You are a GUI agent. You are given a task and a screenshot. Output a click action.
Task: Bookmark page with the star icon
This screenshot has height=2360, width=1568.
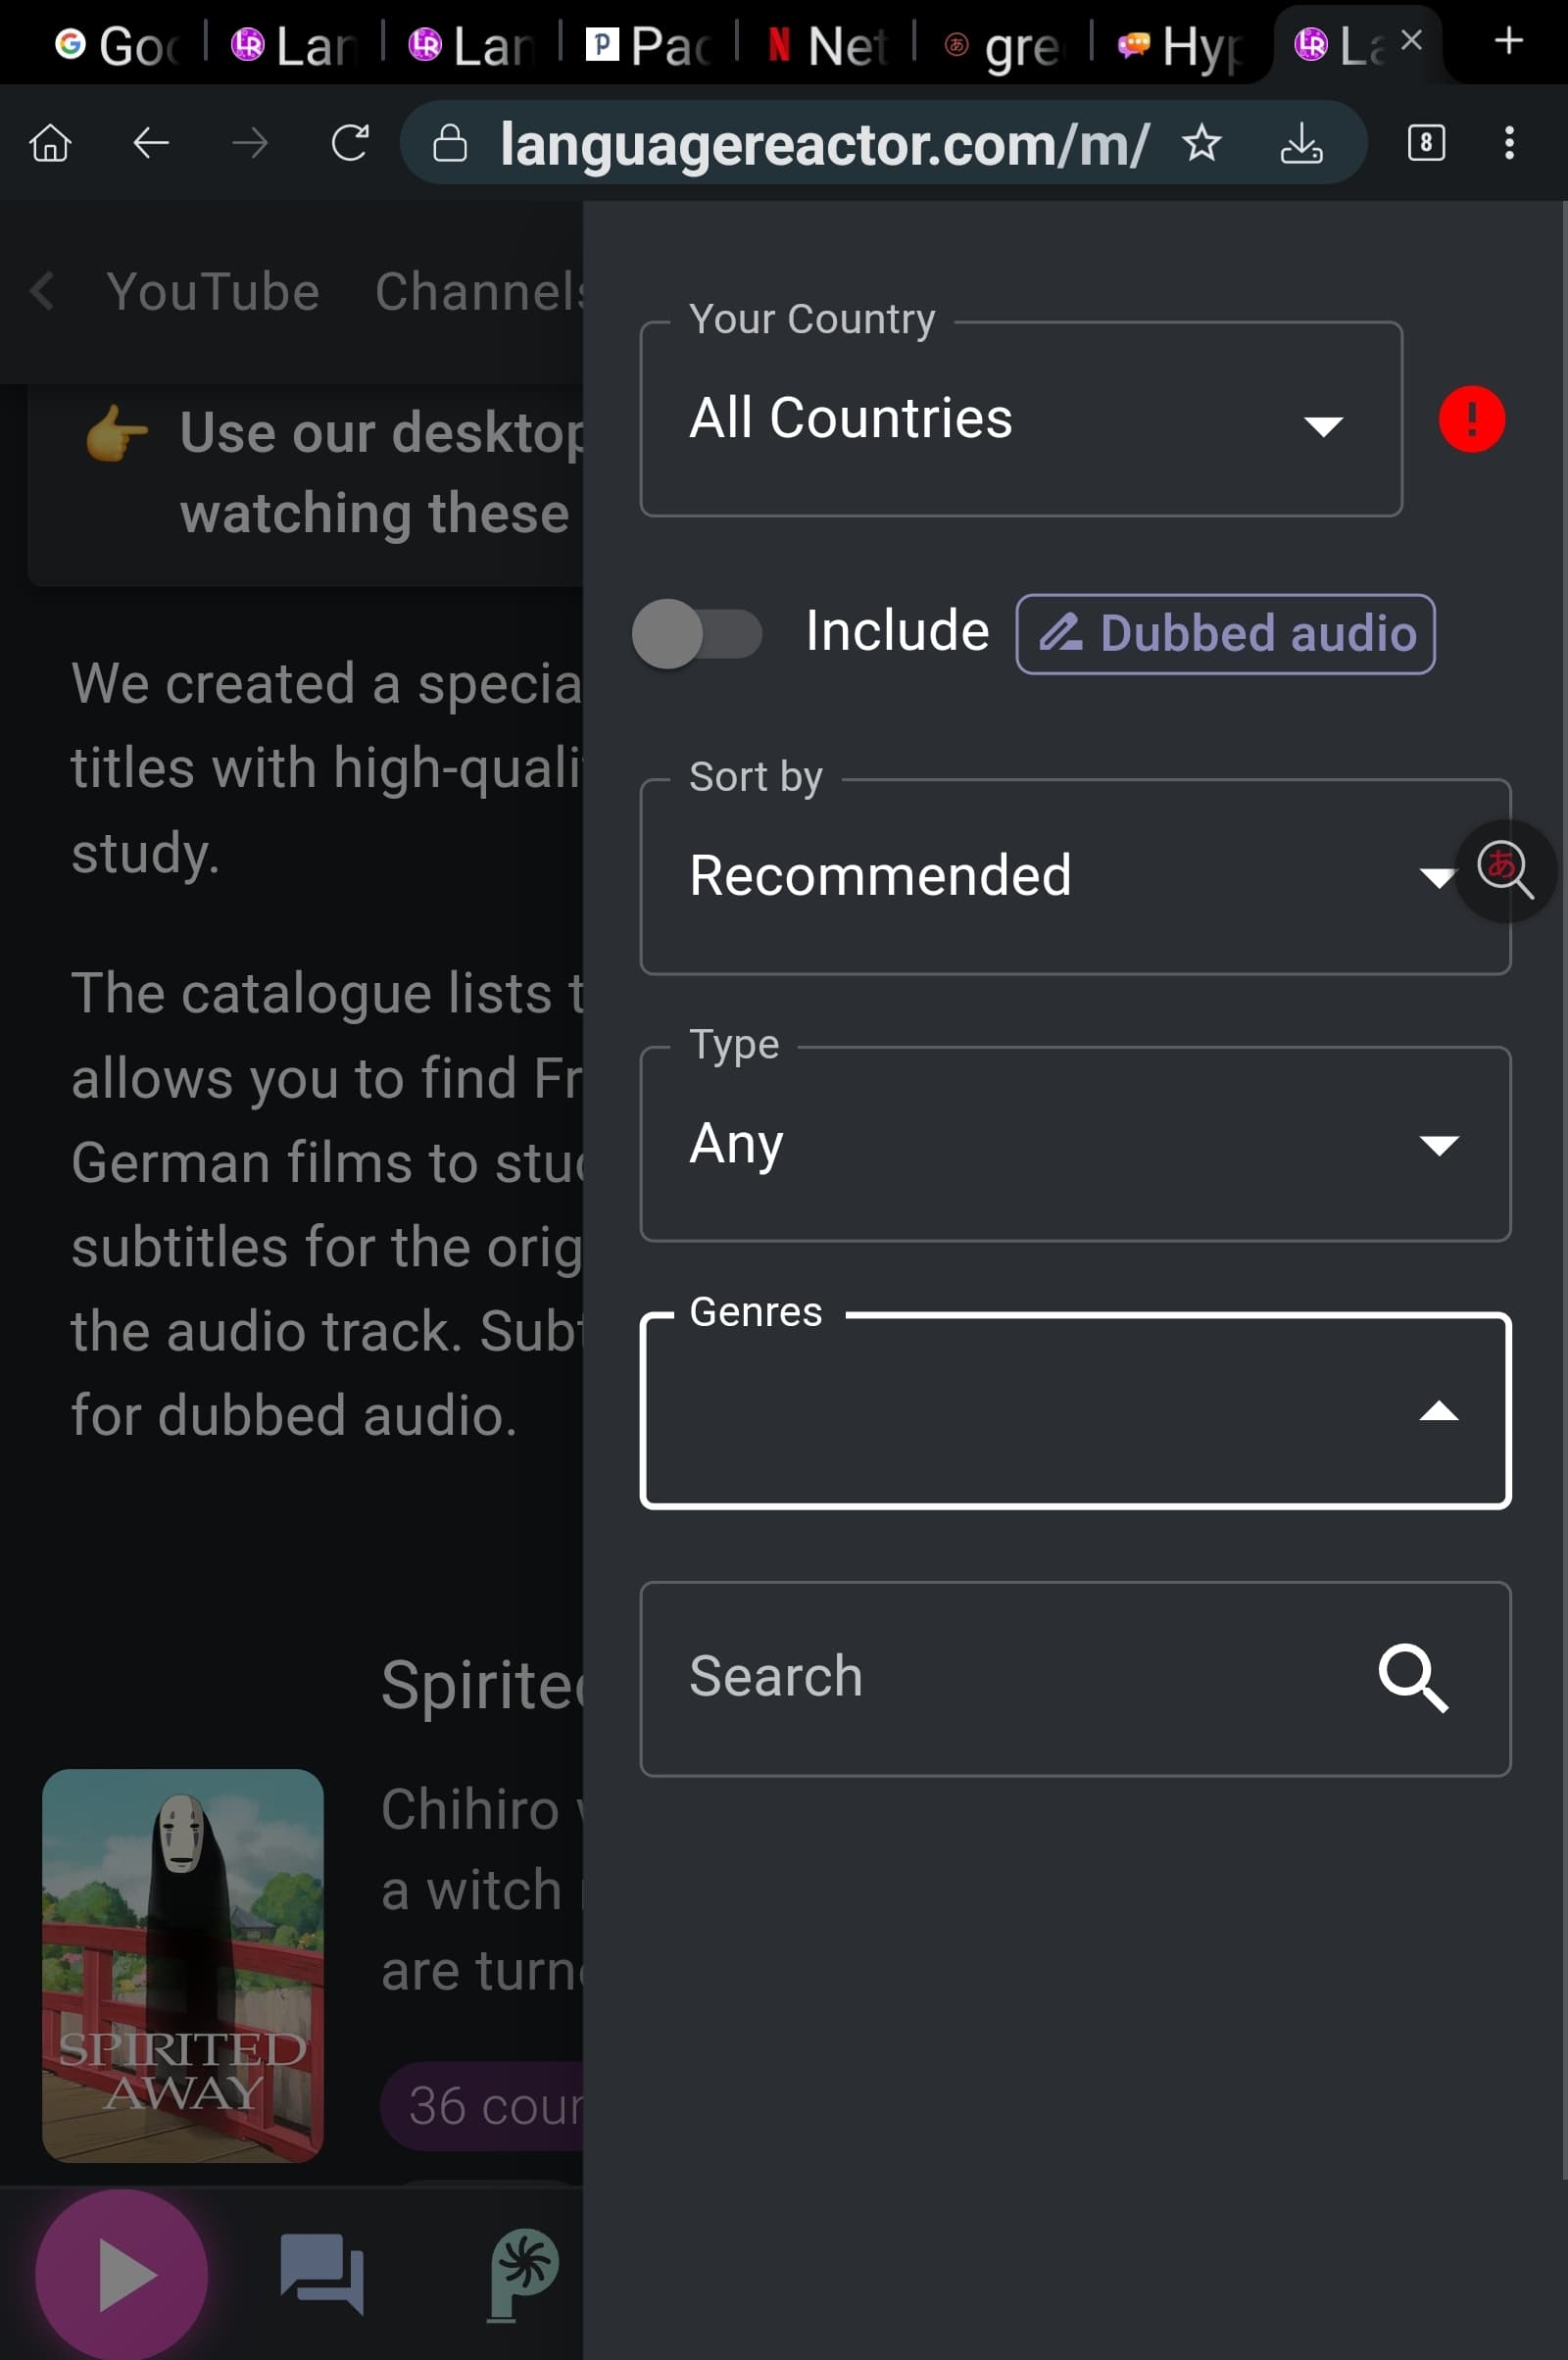(1201, 143)
